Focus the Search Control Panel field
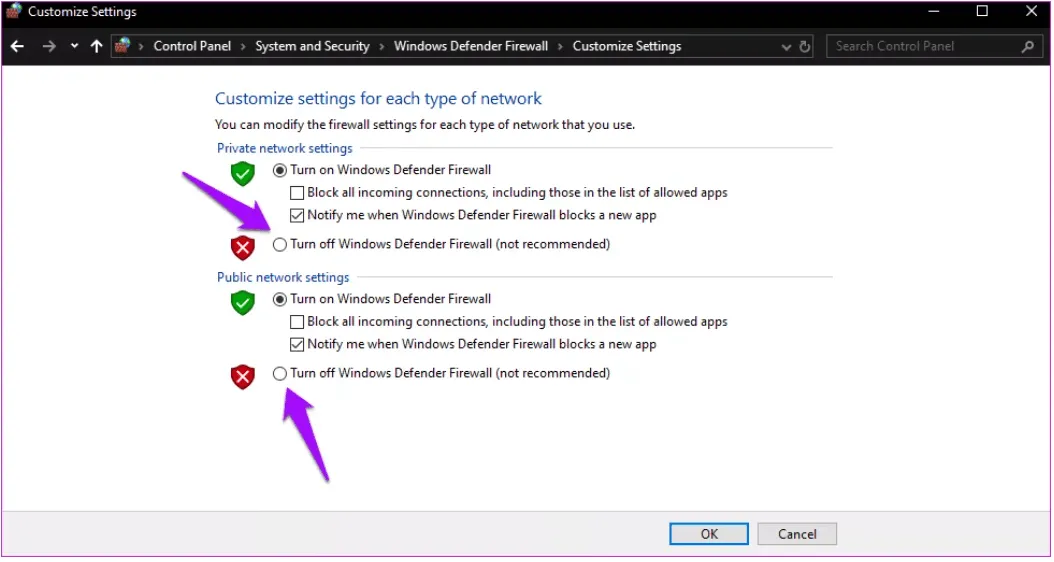Screen dimensions: 1054x562 [x=920, y=46]
